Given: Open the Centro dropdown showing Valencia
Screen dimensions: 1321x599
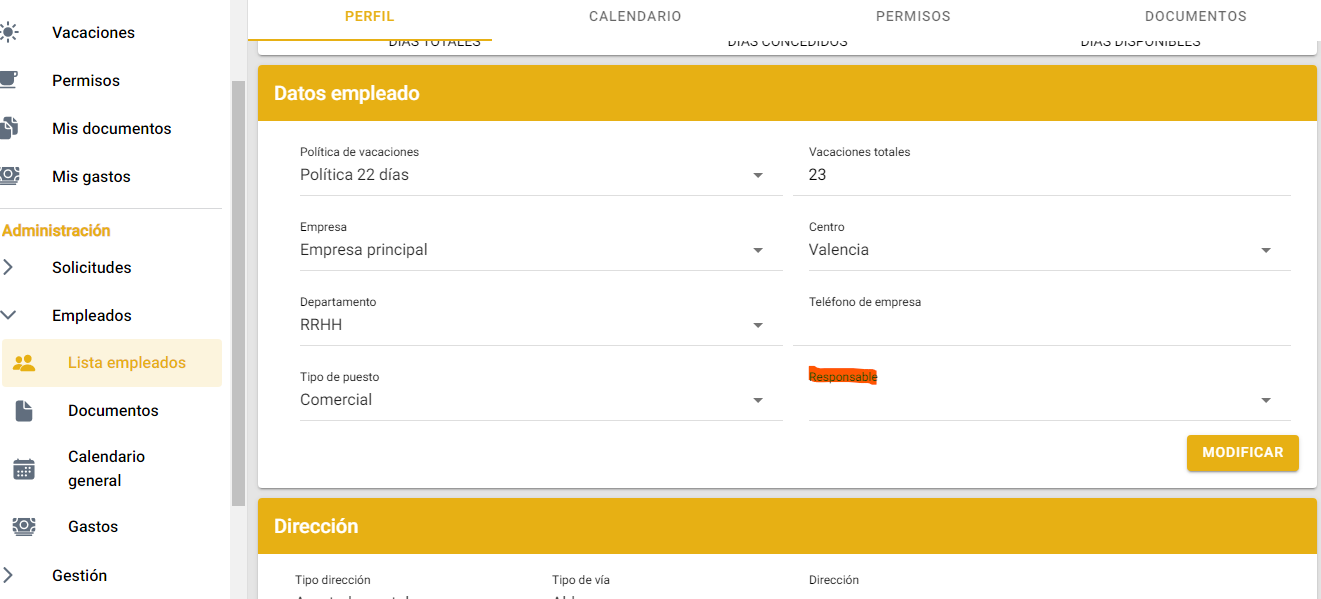Looking at the screenshot, I should pos(1266,250).
